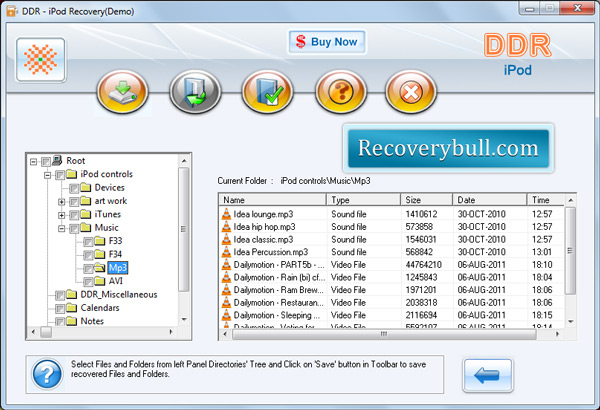The image size is (600, 410).
Task: Open help with the question mark toolbar icon
Action: (x=341, y=92)
